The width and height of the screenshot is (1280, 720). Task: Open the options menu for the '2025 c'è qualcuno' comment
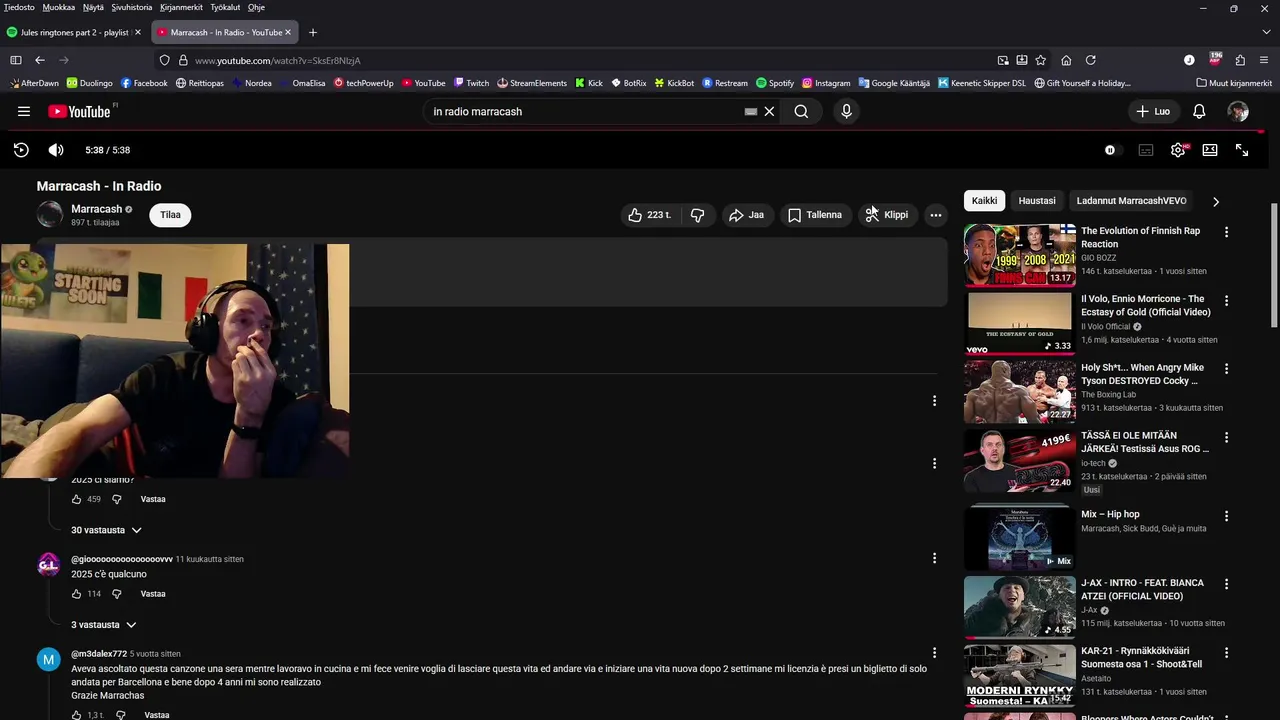pyautogui.click(x=934, y=558)
